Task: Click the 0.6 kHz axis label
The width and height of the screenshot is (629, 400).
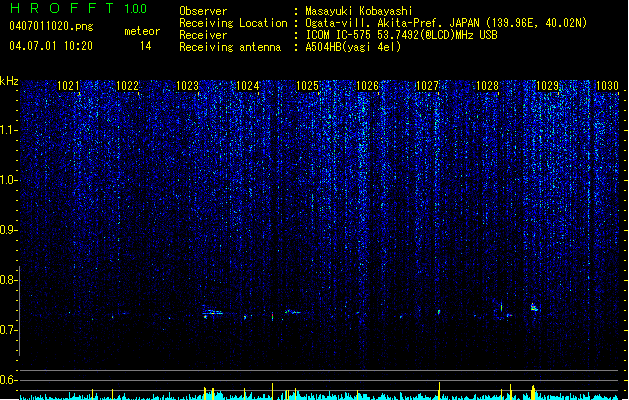Action: point(9,380)
